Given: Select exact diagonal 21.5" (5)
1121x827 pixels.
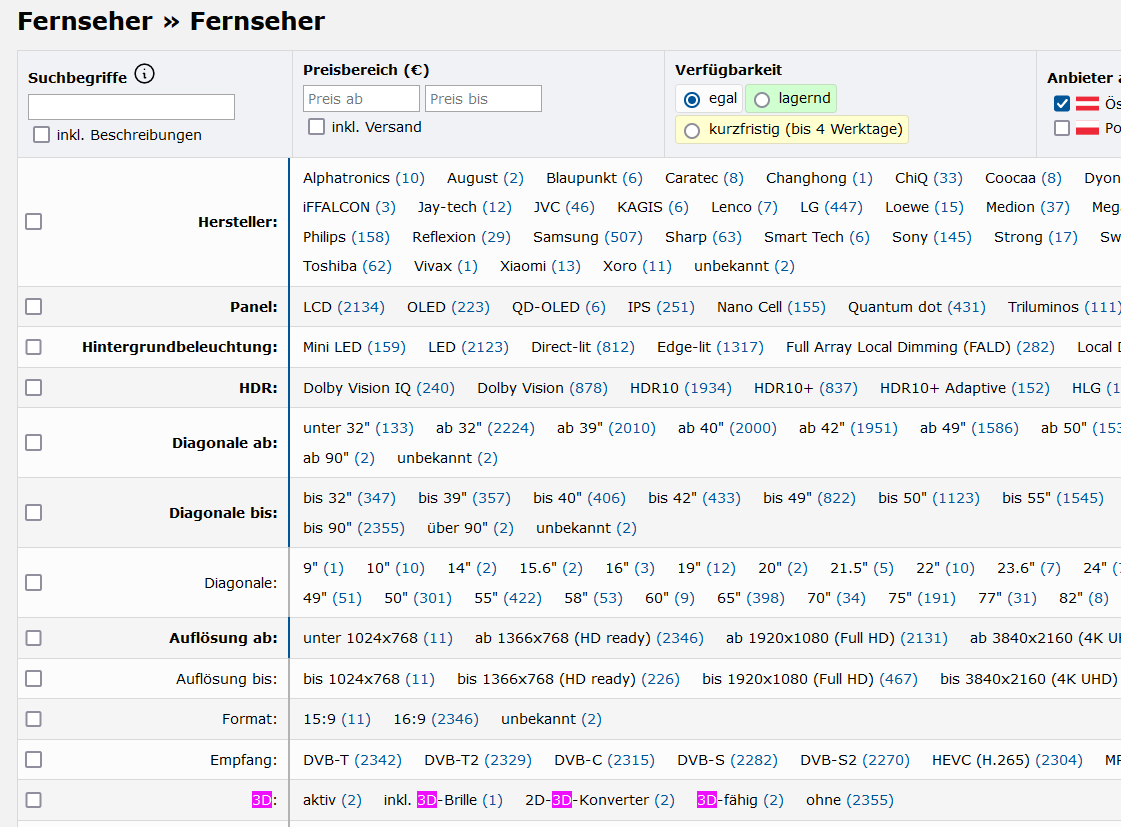Looking at the screenshot, I should click(x=862, y=568).
